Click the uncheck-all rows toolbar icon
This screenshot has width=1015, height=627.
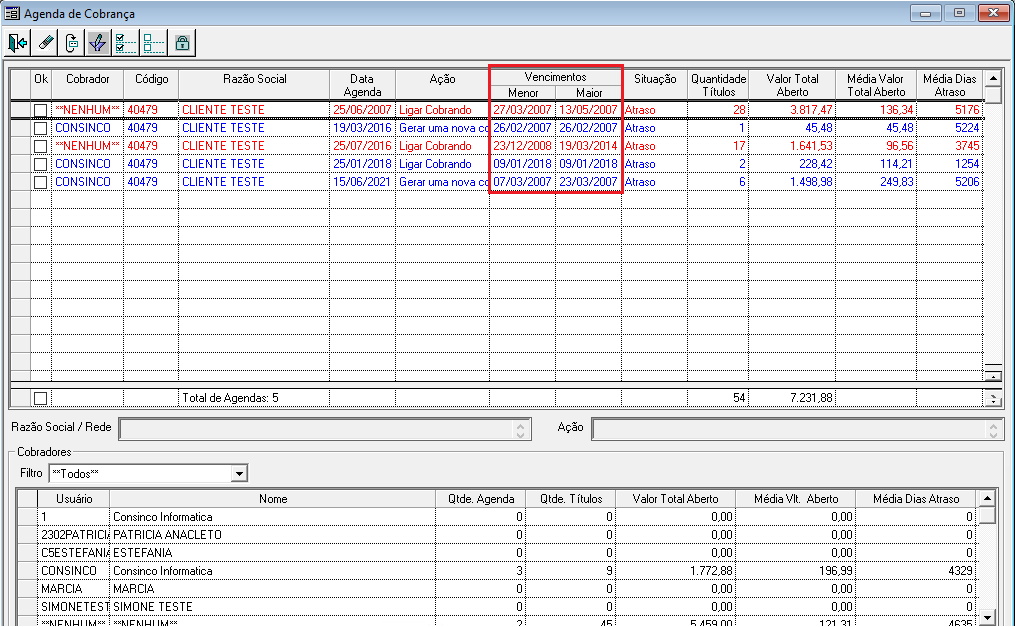153,43
